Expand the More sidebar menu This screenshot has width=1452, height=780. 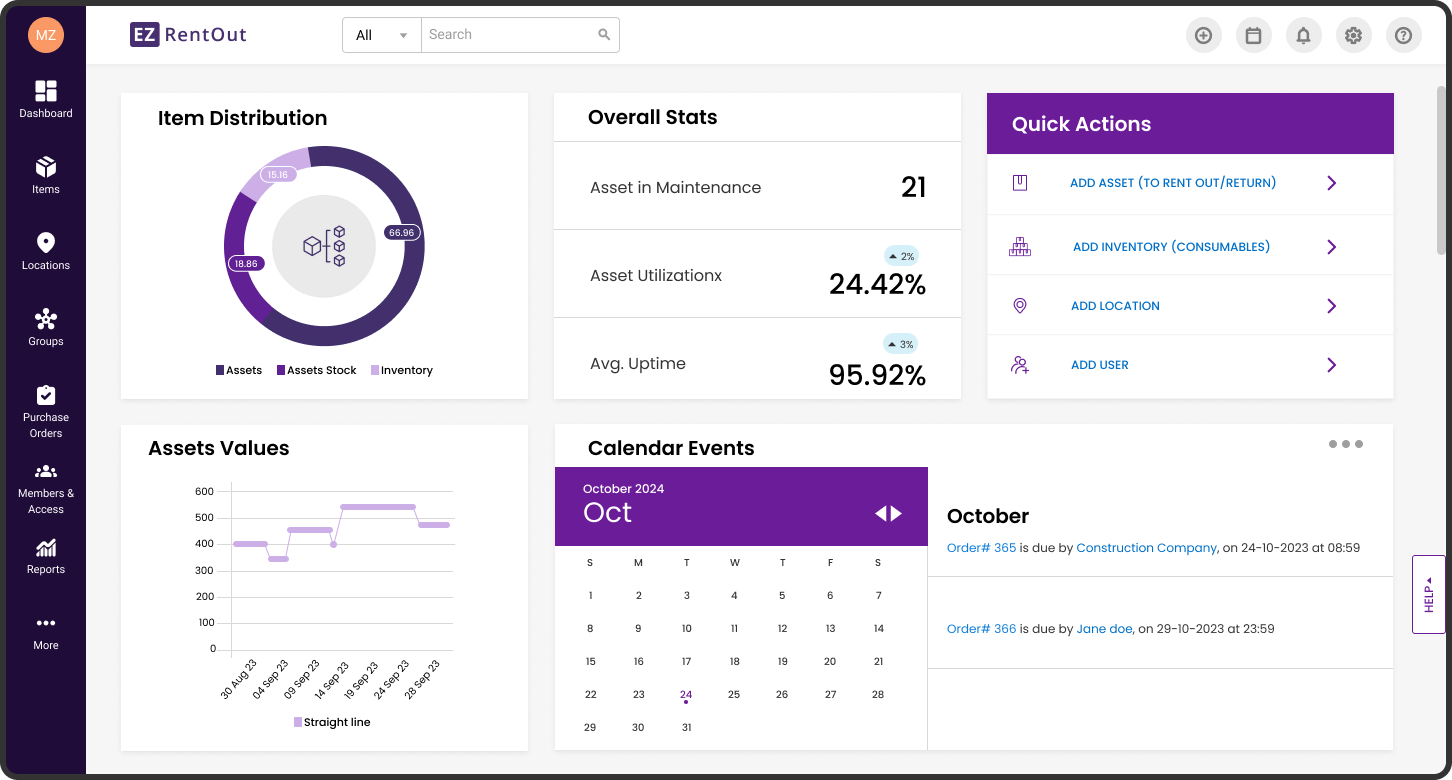tap(46, 631)
